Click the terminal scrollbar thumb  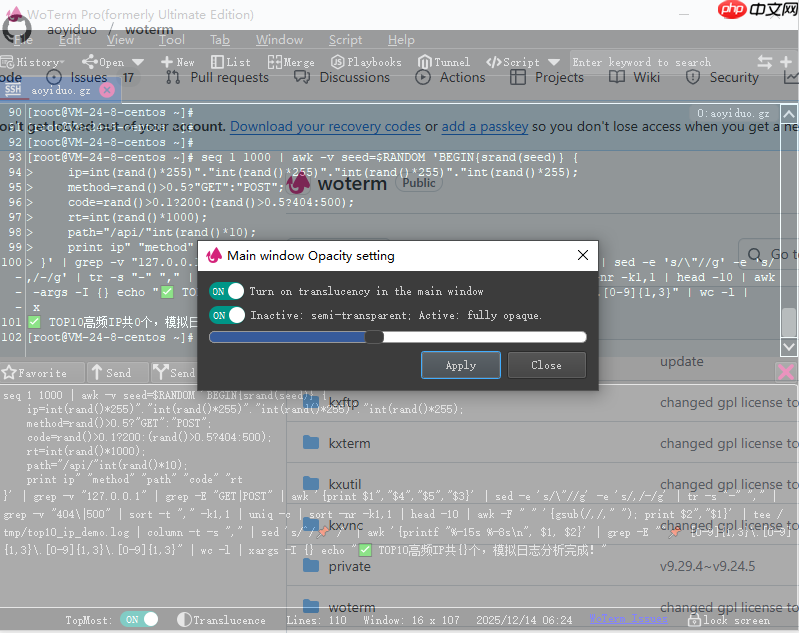tap(788, 323)
